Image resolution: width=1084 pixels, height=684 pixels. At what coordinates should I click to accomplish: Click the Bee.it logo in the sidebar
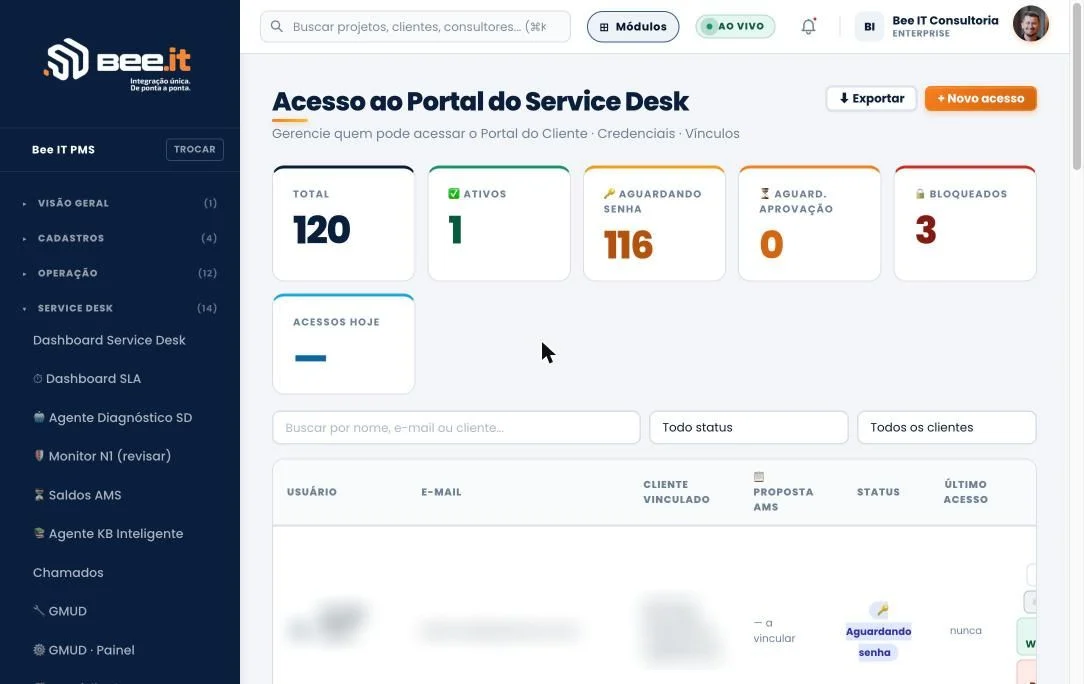(x=117, y=64)
